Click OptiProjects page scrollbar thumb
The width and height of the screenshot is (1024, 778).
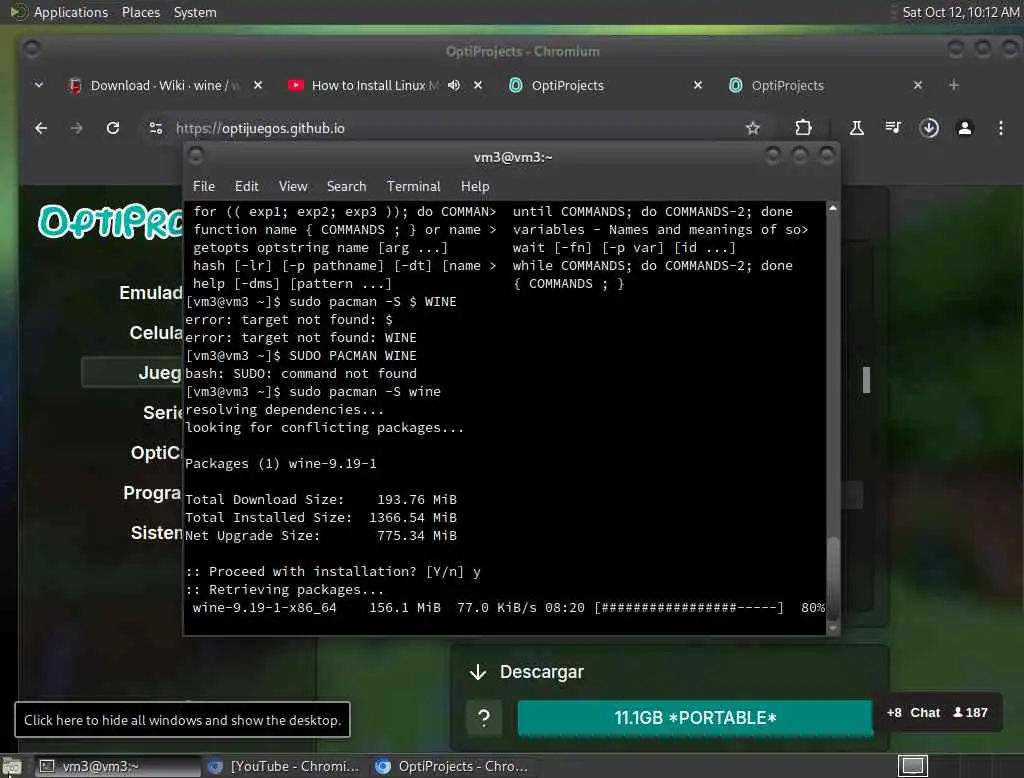click(x=866, y=380)
